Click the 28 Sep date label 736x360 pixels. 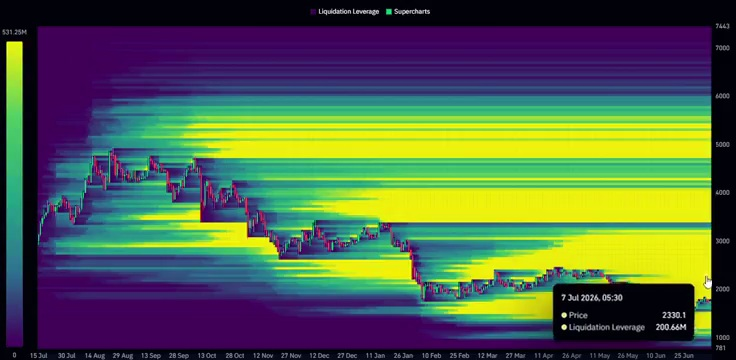pyautogui.click(x=179, y=355)
